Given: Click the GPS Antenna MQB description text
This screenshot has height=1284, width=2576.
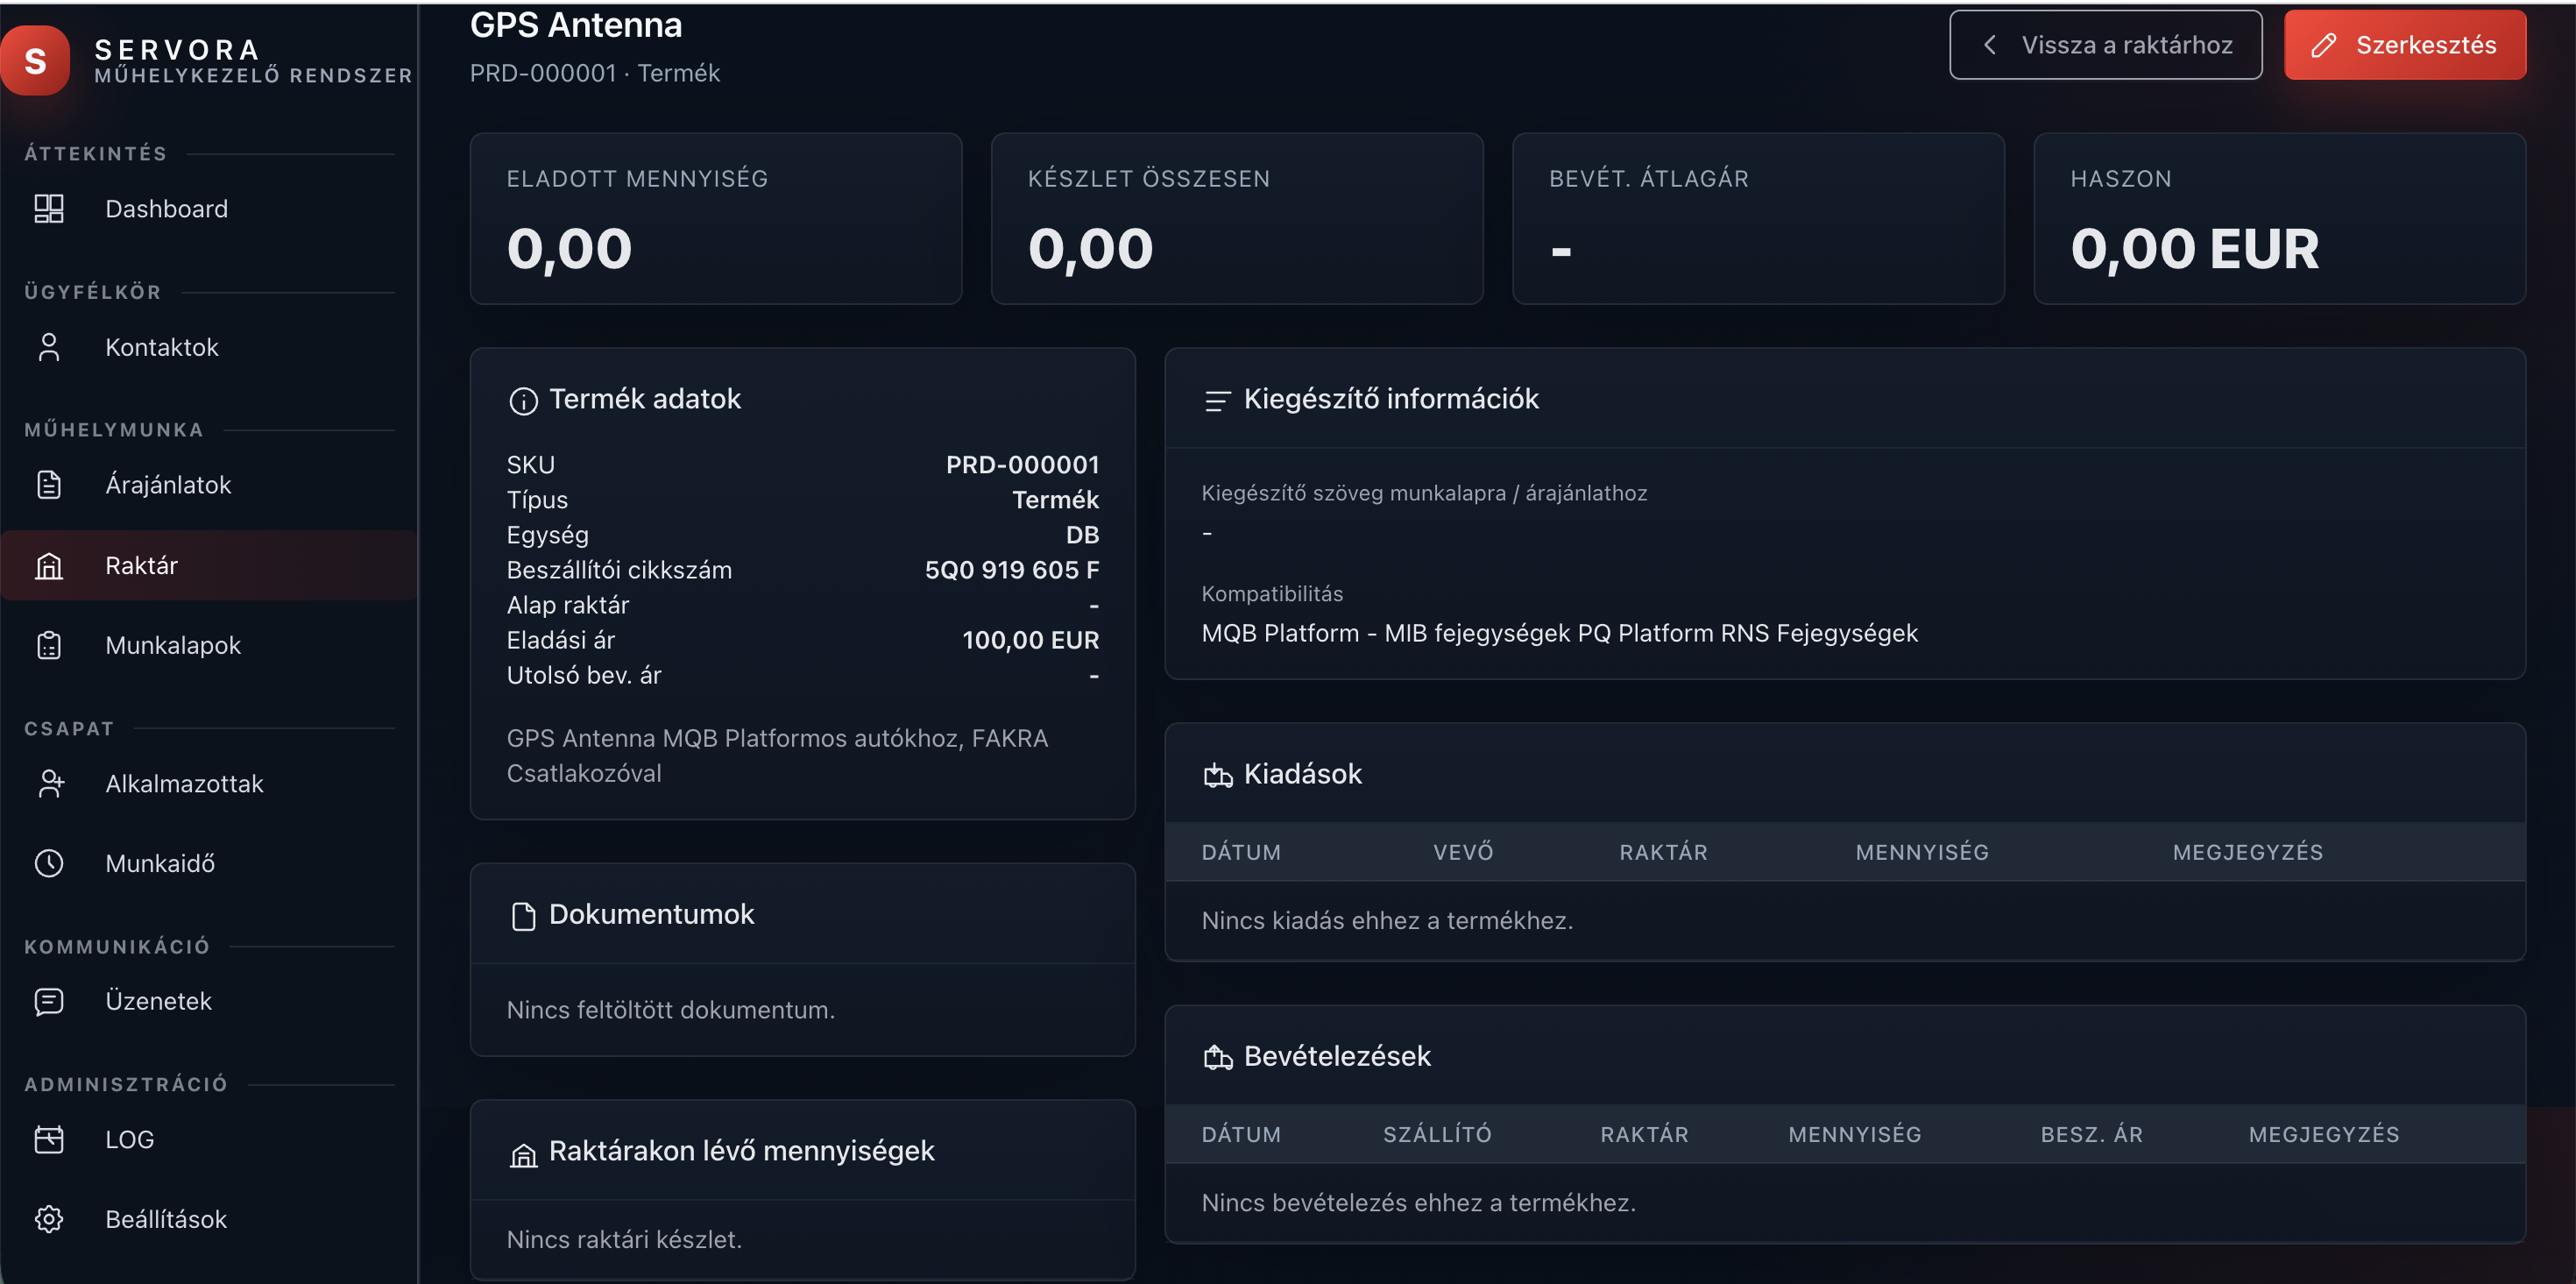Looking at the screenshot, I should click(777, 756).
